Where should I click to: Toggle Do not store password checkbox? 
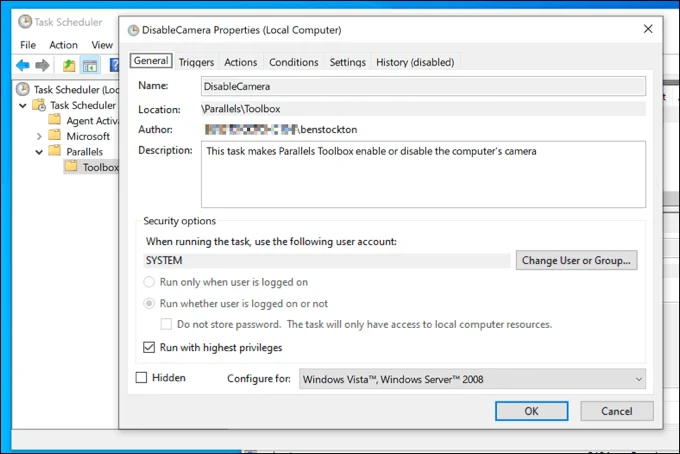point(166,324)
